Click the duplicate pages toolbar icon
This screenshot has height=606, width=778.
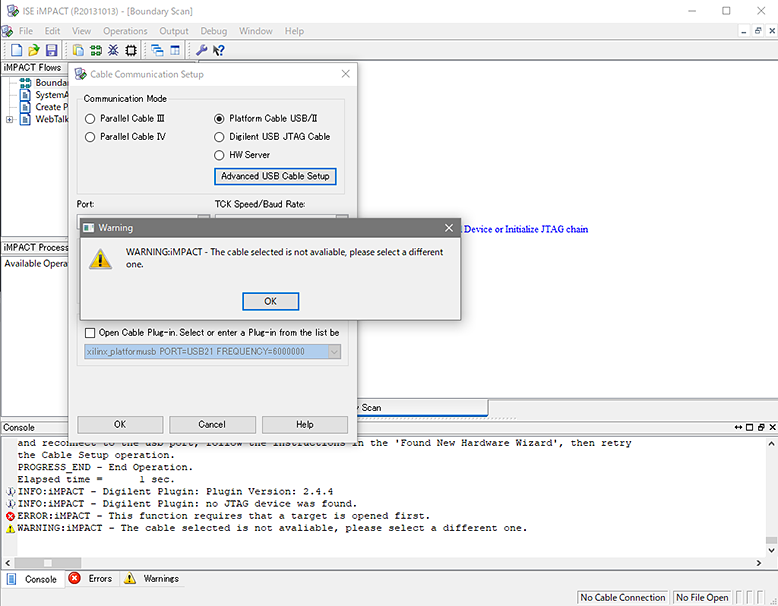[x=78, y=50]
